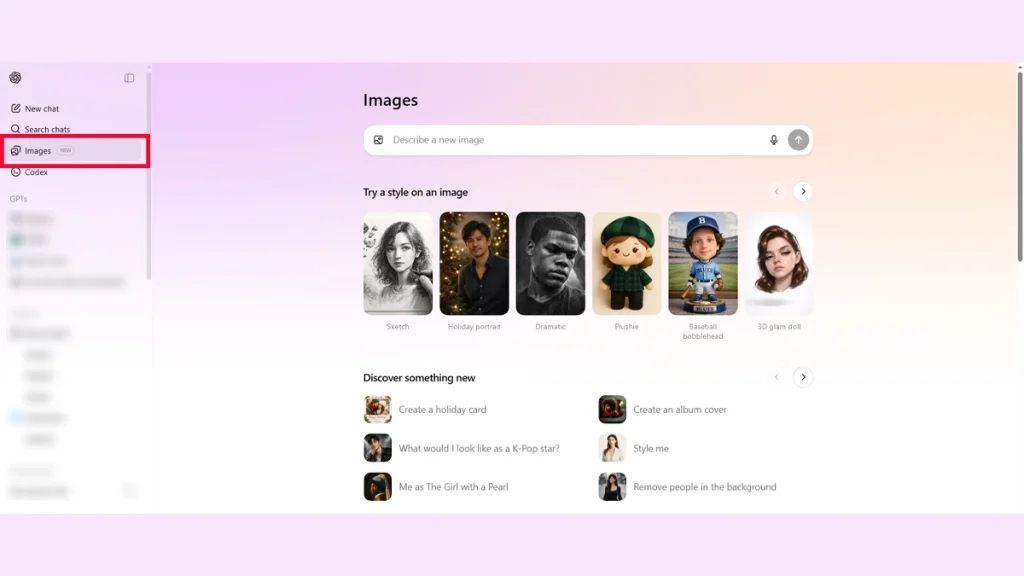Click the image icon in prompt box
The image size is (1024, 576).
click(x=378, y=140)
